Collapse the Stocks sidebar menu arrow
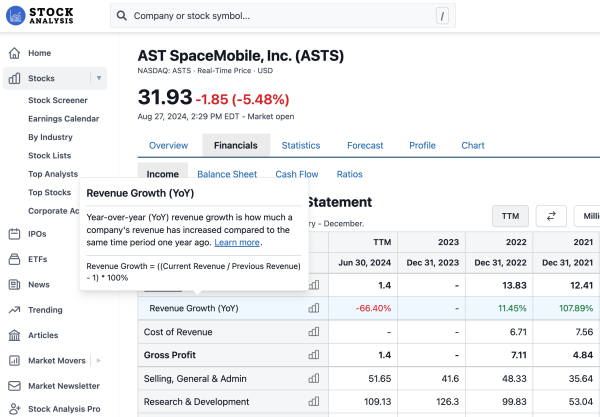 point(98,78)
